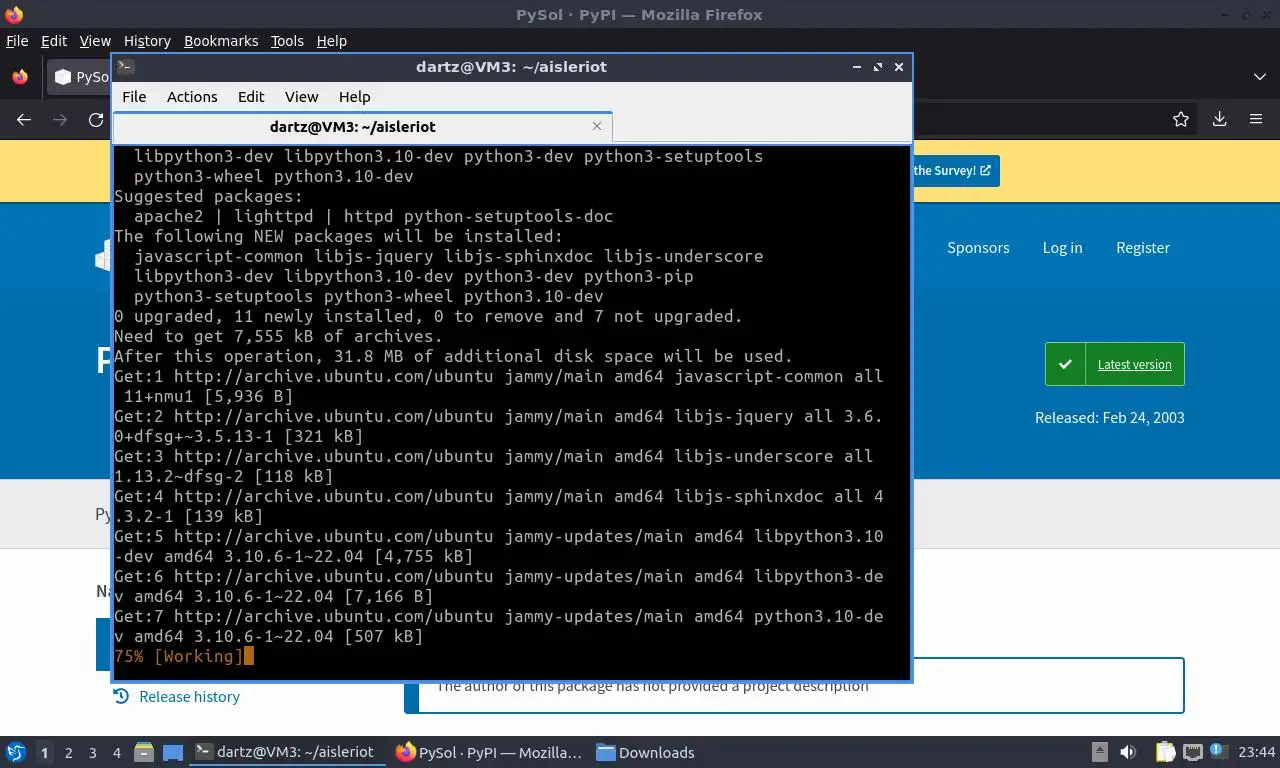This screenshot has width=1280, height=768.
Task: Click Log in on PyPI header
Action: [1062, 248]
